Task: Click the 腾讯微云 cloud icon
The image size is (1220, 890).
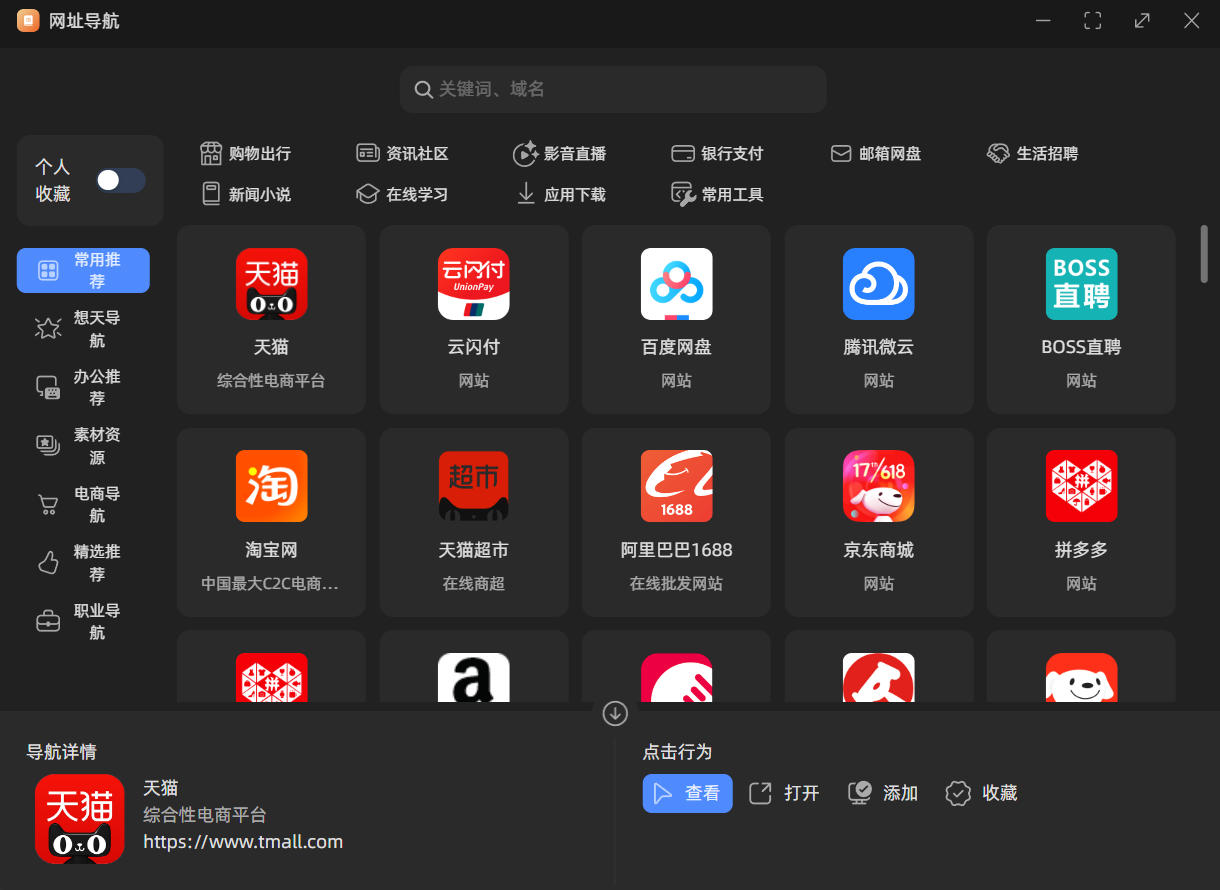Action: 878,284
